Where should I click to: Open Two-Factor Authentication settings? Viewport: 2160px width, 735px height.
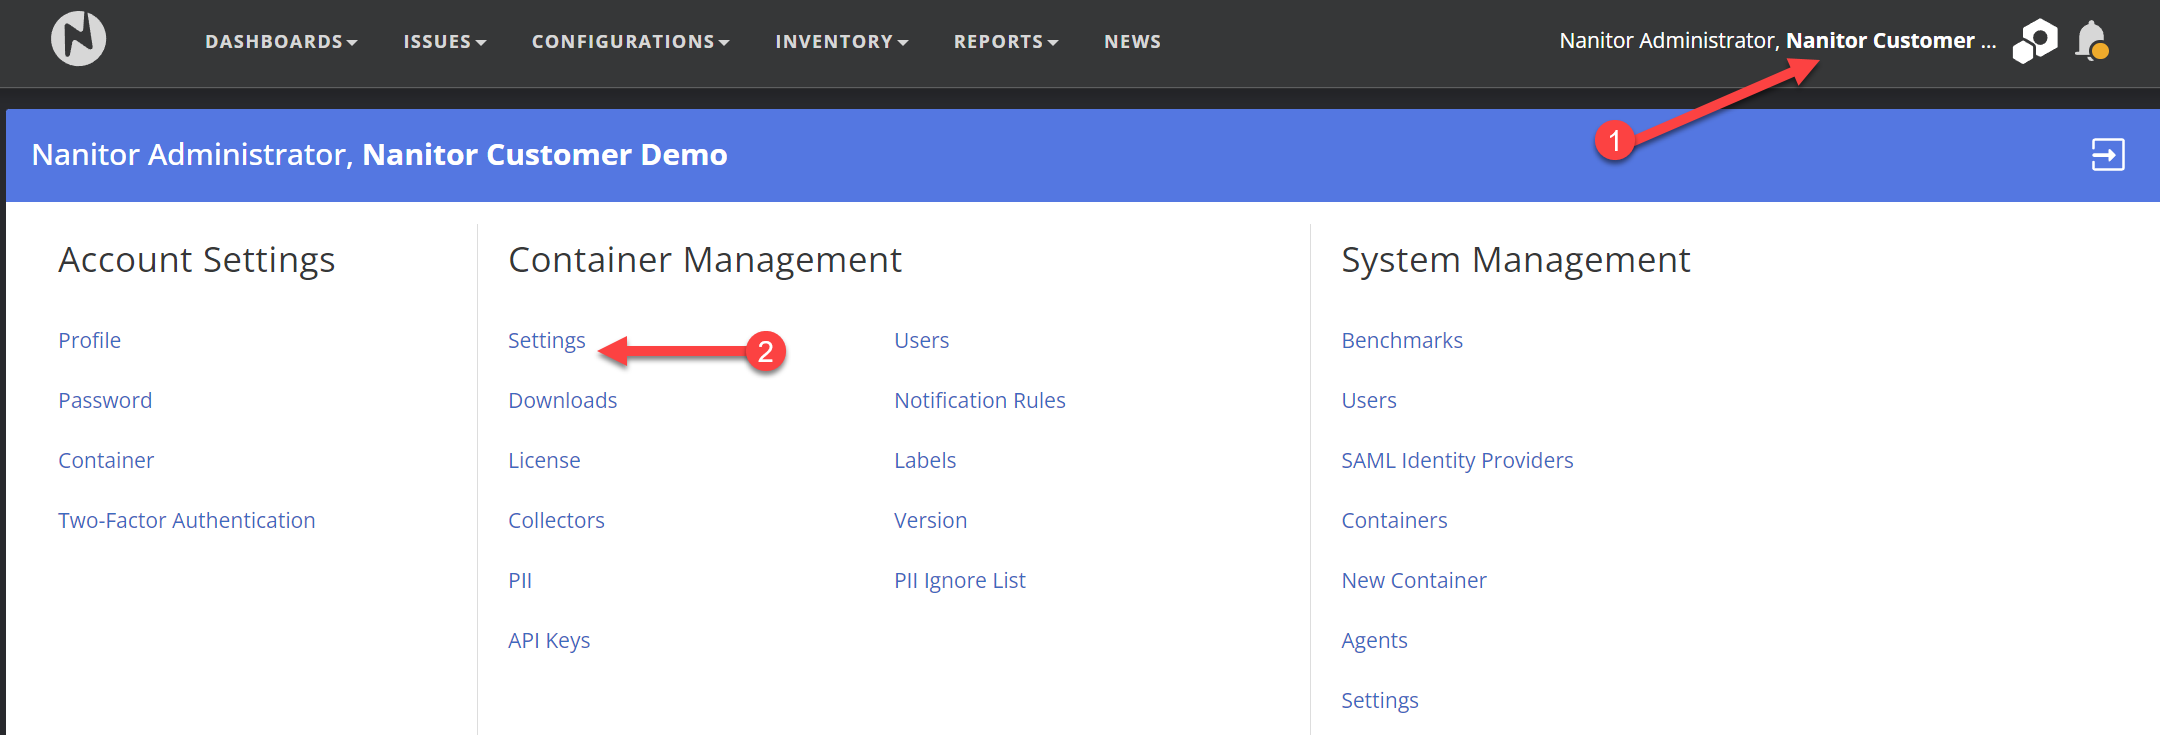187,521
